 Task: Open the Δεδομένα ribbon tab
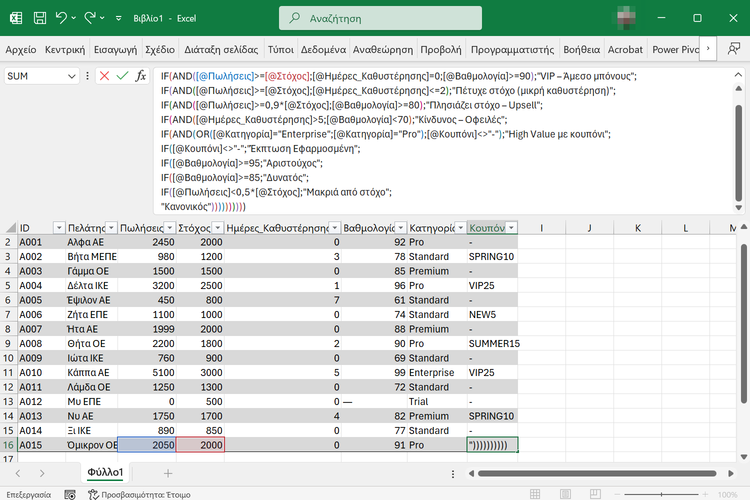click(x=323, y=49)
